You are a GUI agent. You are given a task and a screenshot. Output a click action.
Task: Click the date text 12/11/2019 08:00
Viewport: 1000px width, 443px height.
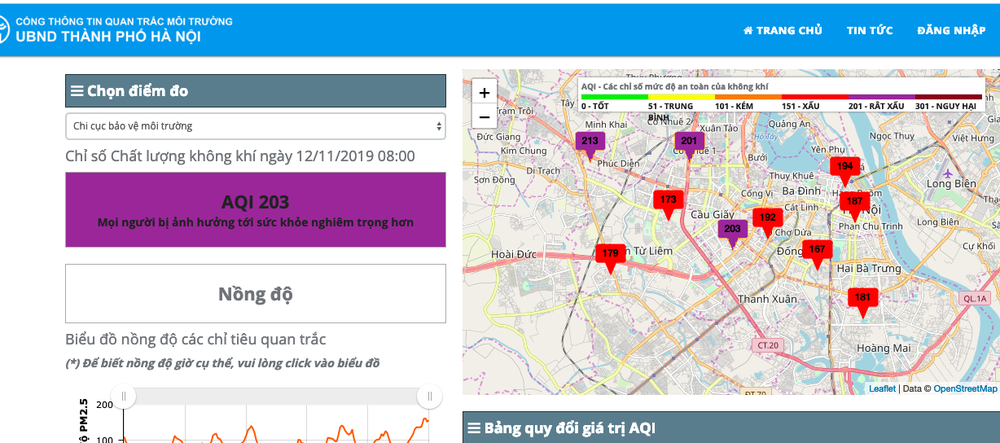(355, 156)
